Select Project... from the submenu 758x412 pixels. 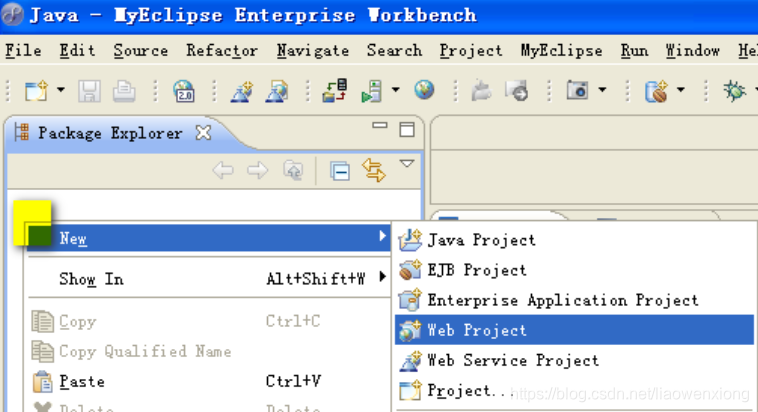pos(574,390)
